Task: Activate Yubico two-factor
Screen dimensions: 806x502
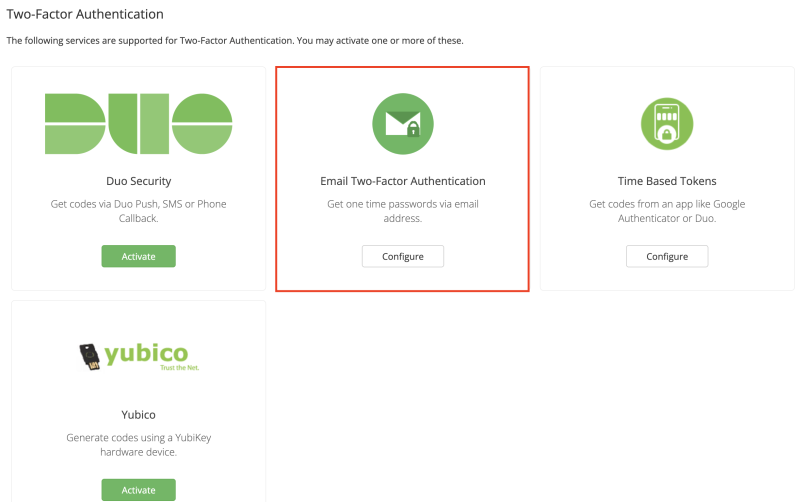Action: tap(138, 490)
